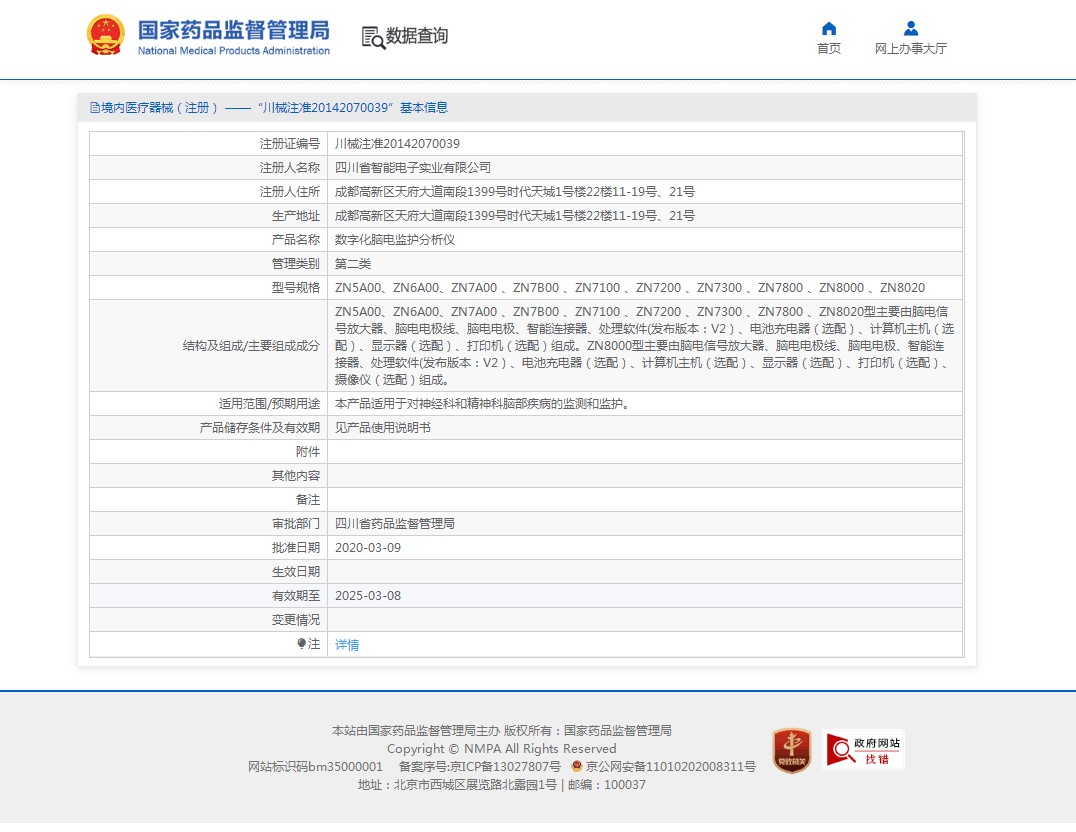Image resolution: width=1076 pixels, height=832 pixels.
Task: Open the 详情 link
Action: [347, 645]
